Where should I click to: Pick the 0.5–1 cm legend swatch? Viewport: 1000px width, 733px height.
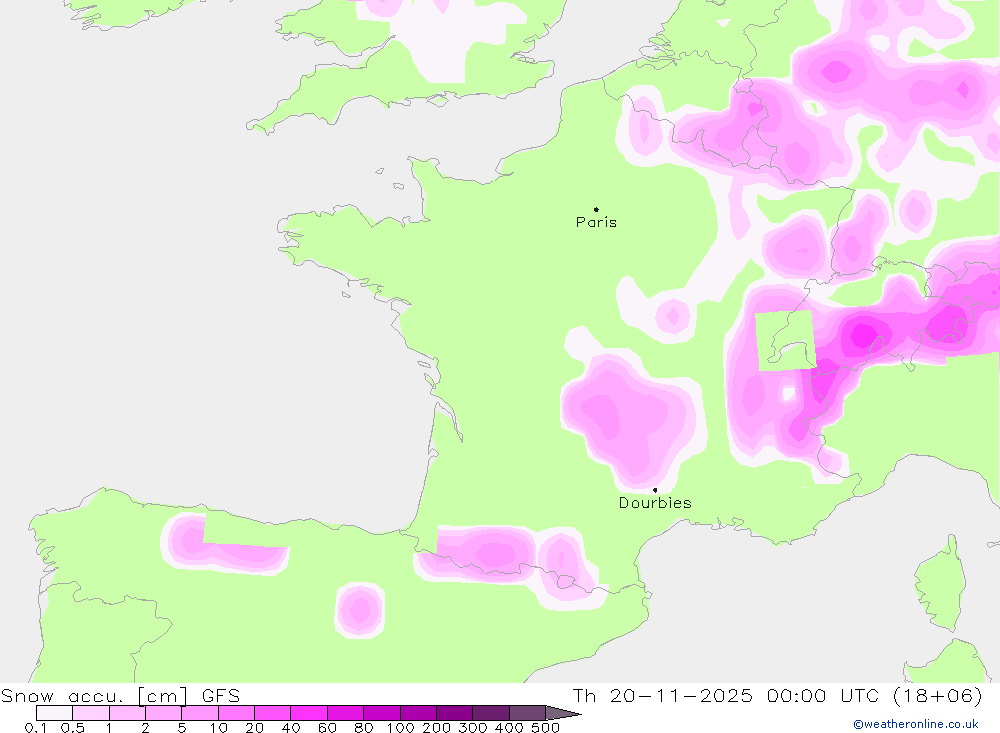[91, 713]
